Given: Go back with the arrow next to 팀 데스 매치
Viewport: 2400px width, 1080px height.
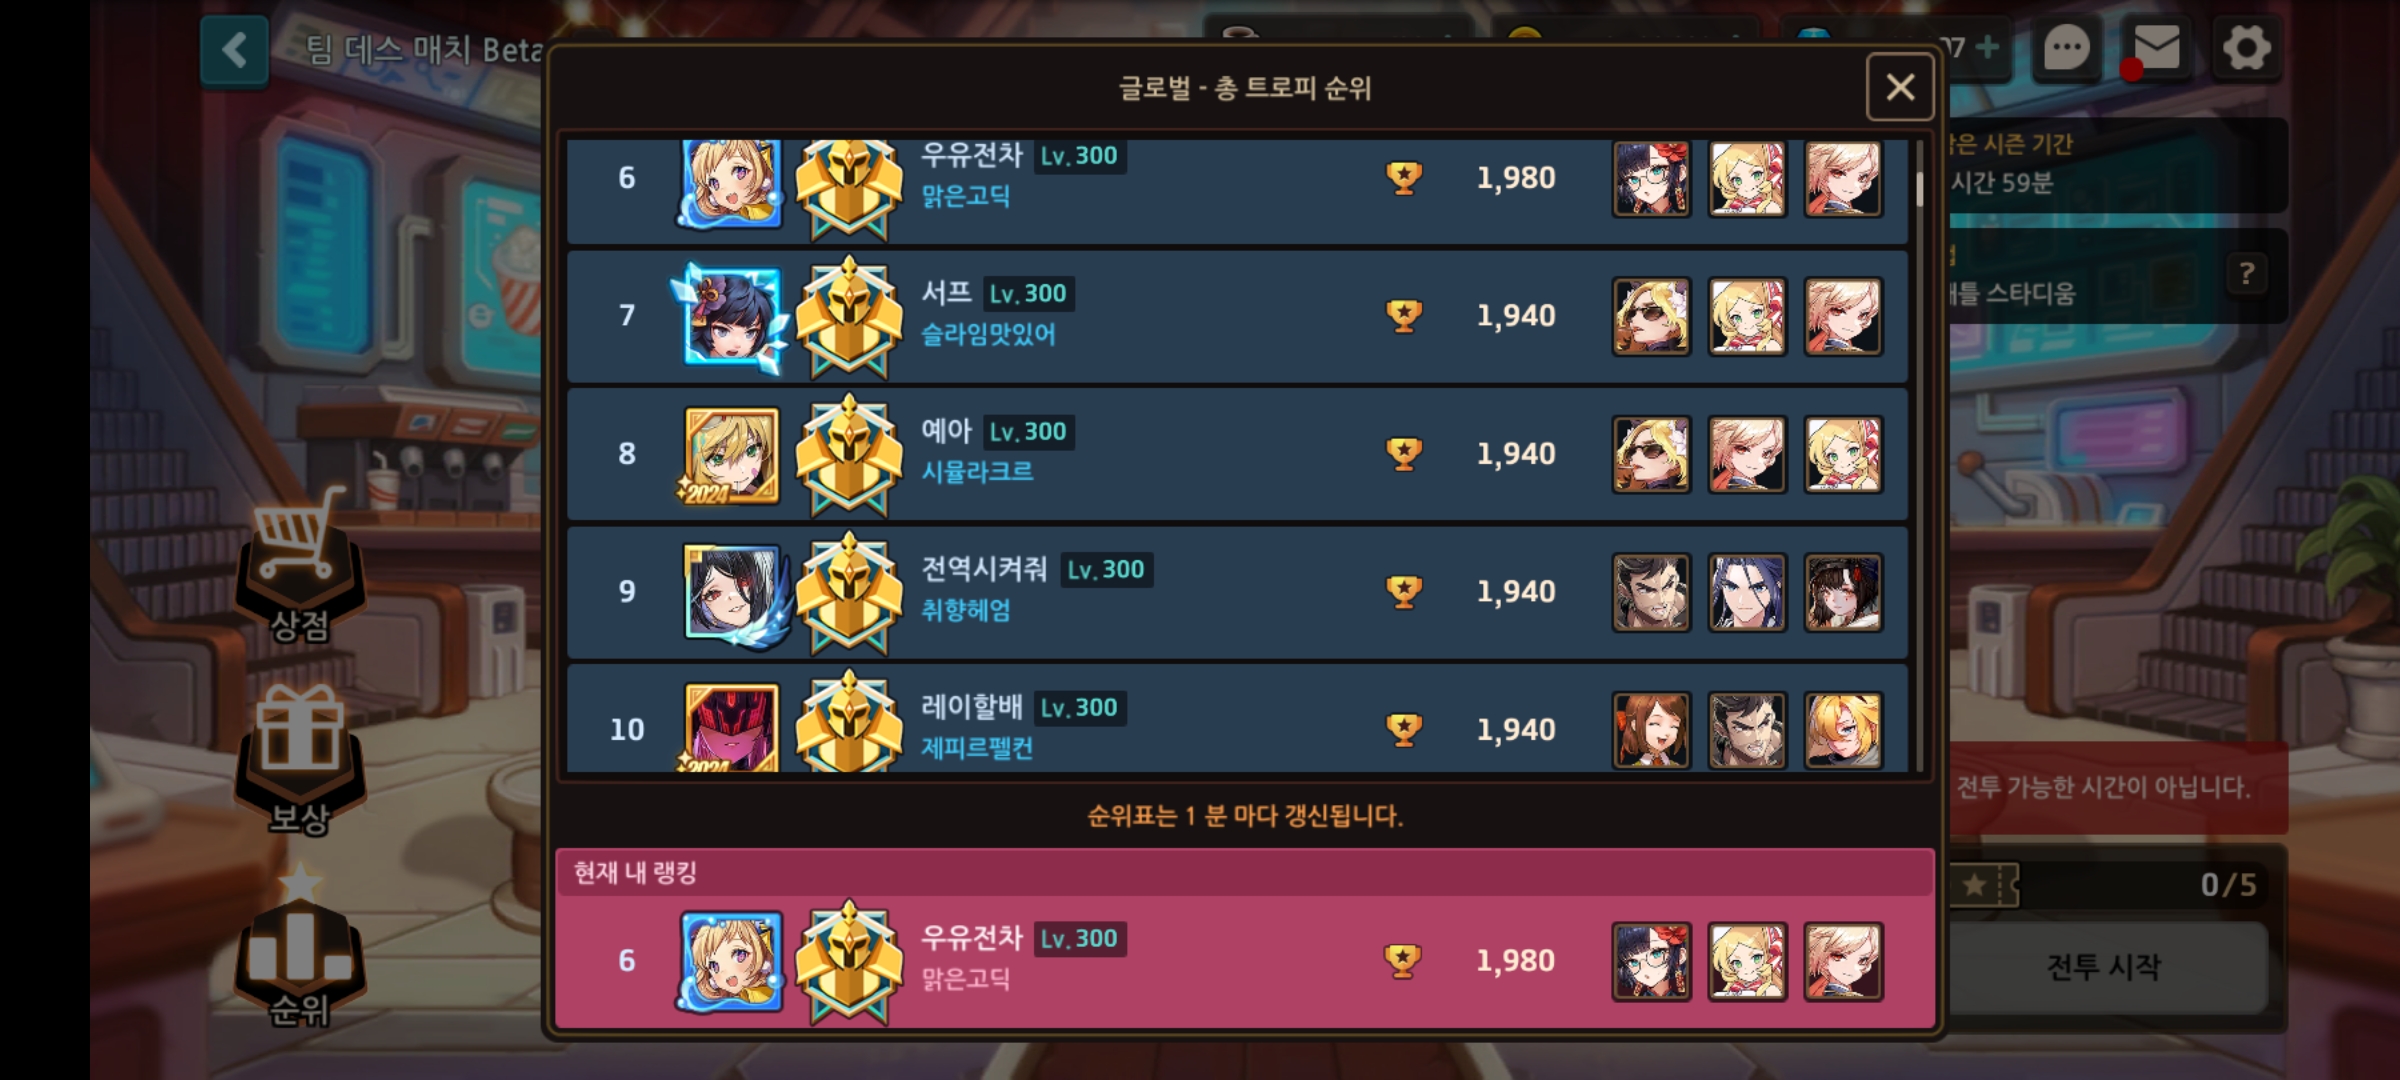Looking at the screenshot, I should [235, 50].
